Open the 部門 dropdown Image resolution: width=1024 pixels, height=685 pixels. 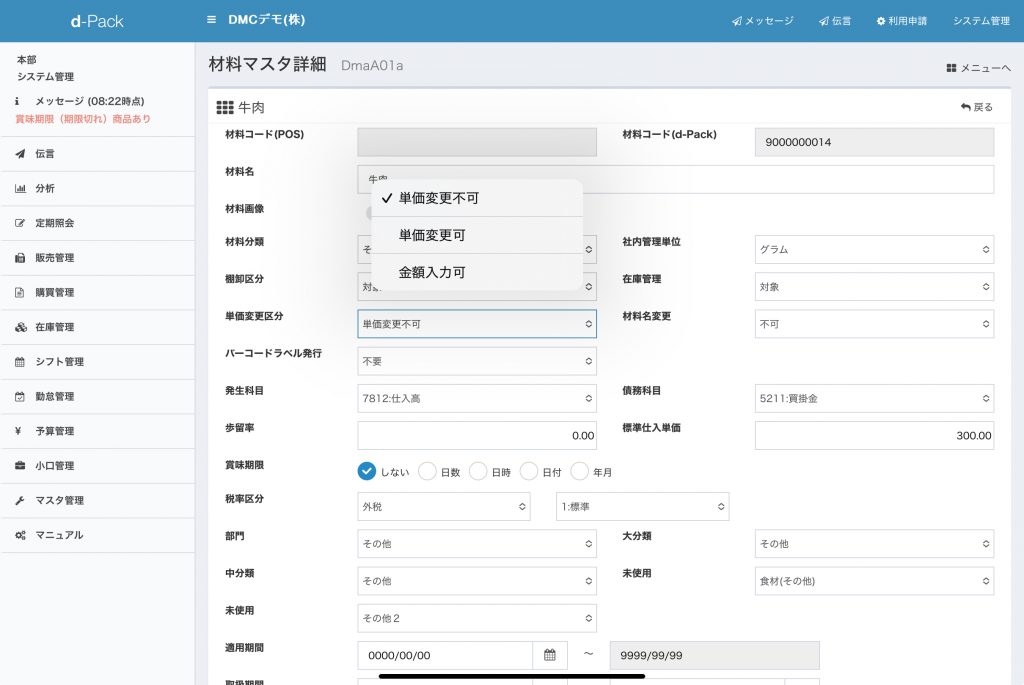click(x=477, y=544)
